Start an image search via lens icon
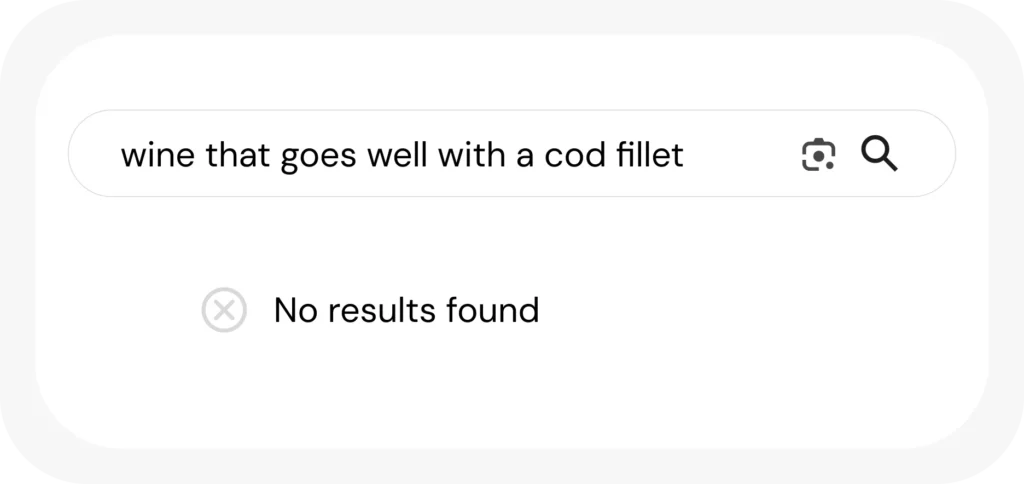The image size is (1024, 484). [818, 154]
